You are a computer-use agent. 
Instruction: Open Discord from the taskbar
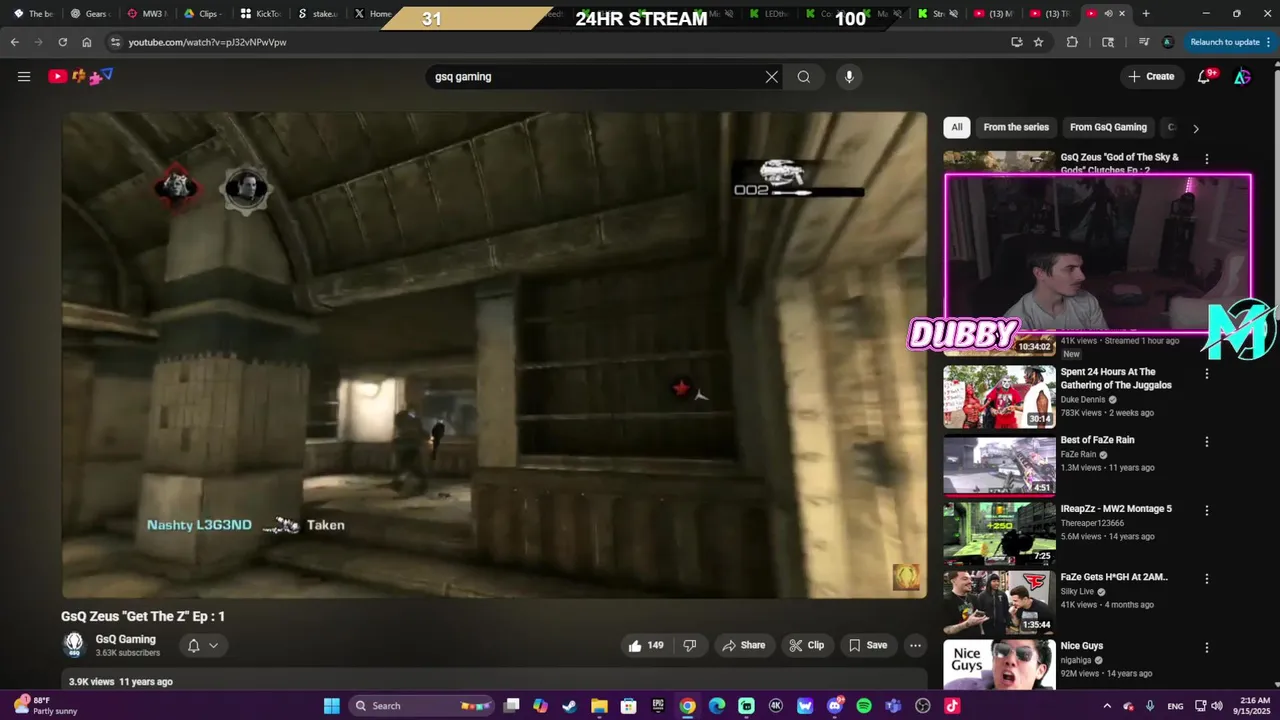tap(835, 706)
